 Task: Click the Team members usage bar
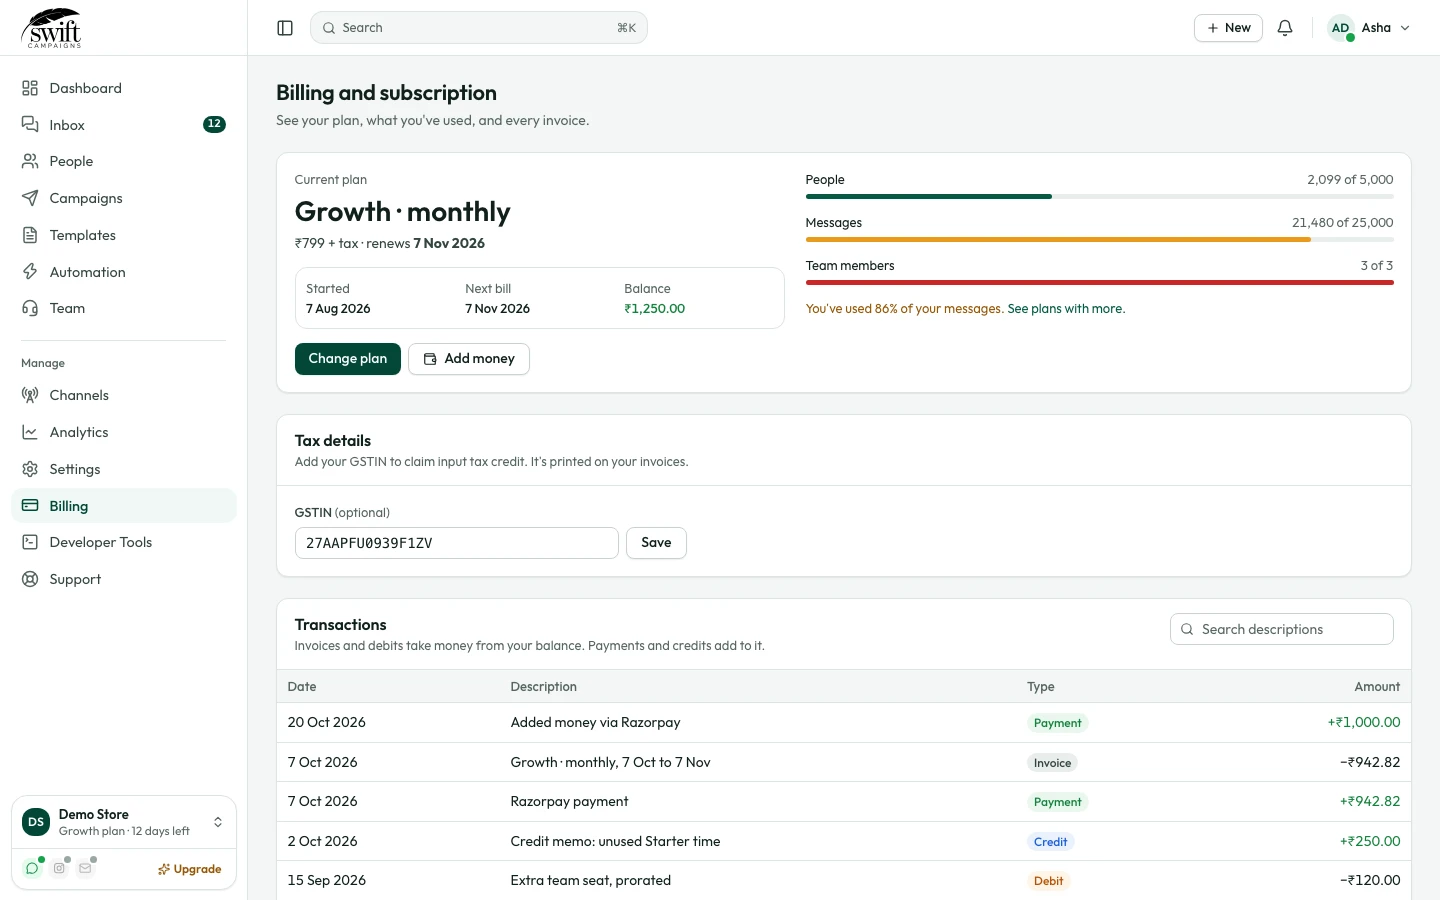coord(1100,283)
